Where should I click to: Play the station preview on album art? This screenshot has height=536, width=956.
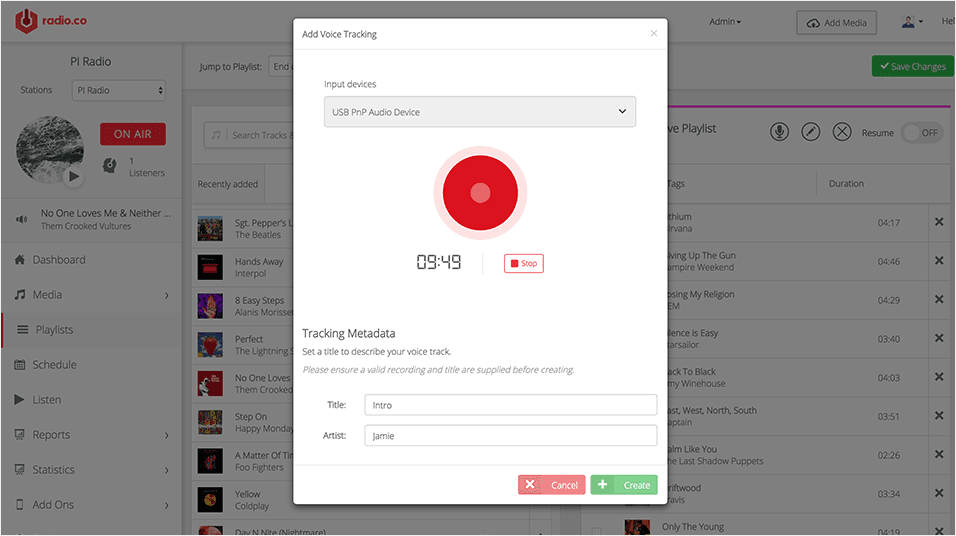coord(73,177)
